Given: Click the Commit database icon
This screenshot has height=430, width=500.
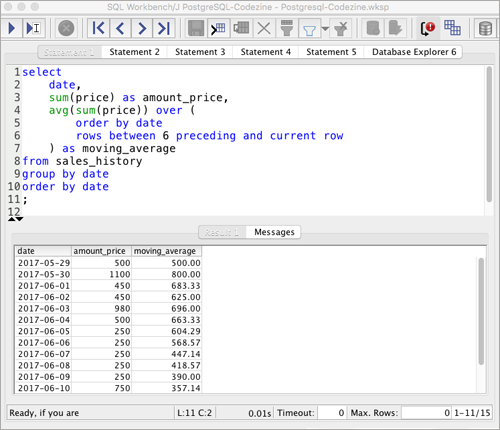Looking at the screenshot, I should 373,28.
